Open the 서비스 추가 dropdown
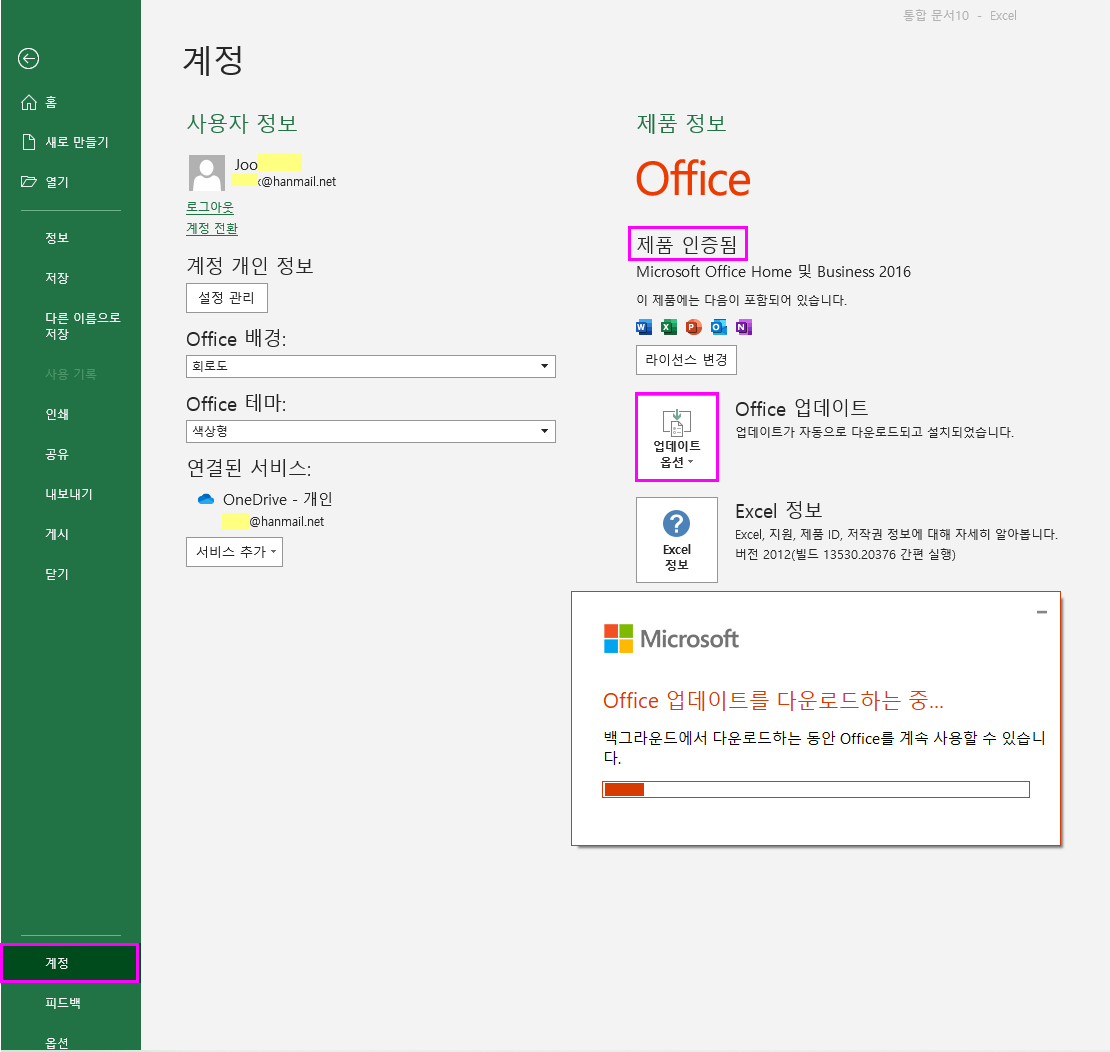The width and height of the screenshot is (1110, 1052). pyautogui.click(x=234, y=552)
